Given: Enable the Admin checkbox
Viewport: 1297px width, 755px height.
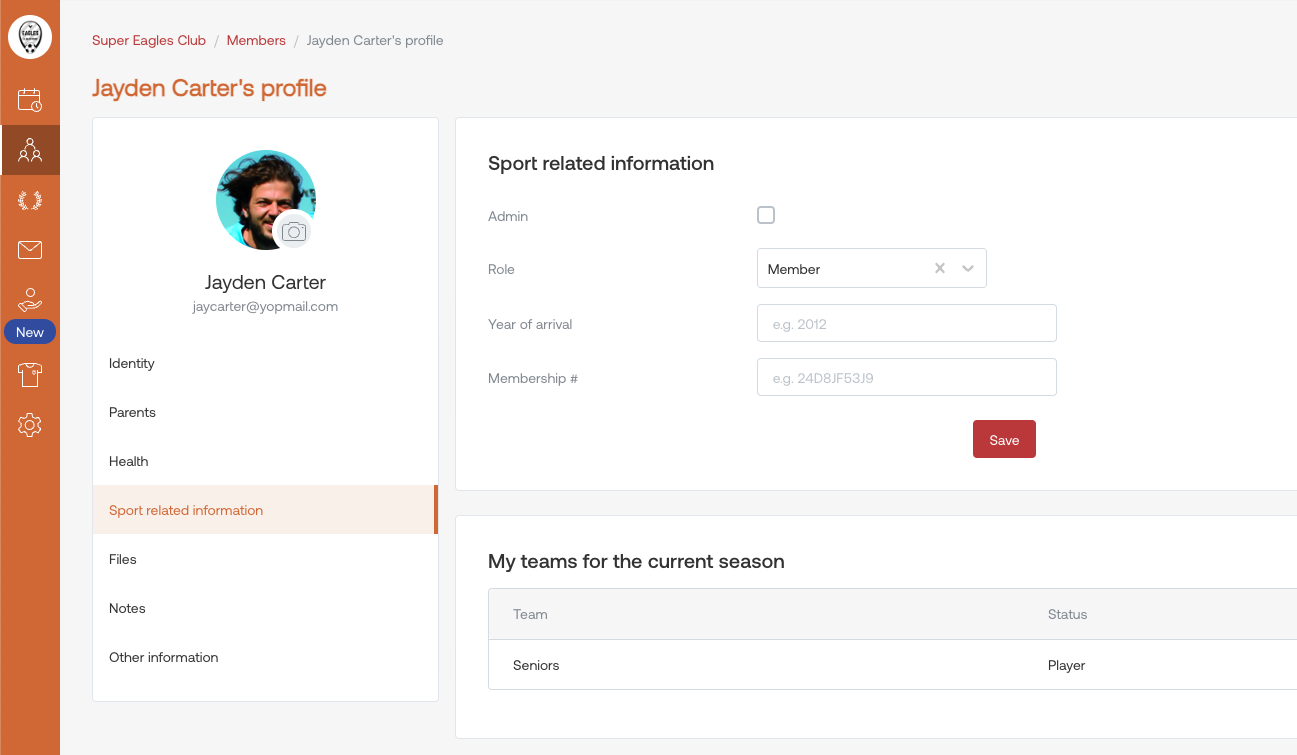Looking at the screenshot, I should pyautogui.click(x=766, y=215).
